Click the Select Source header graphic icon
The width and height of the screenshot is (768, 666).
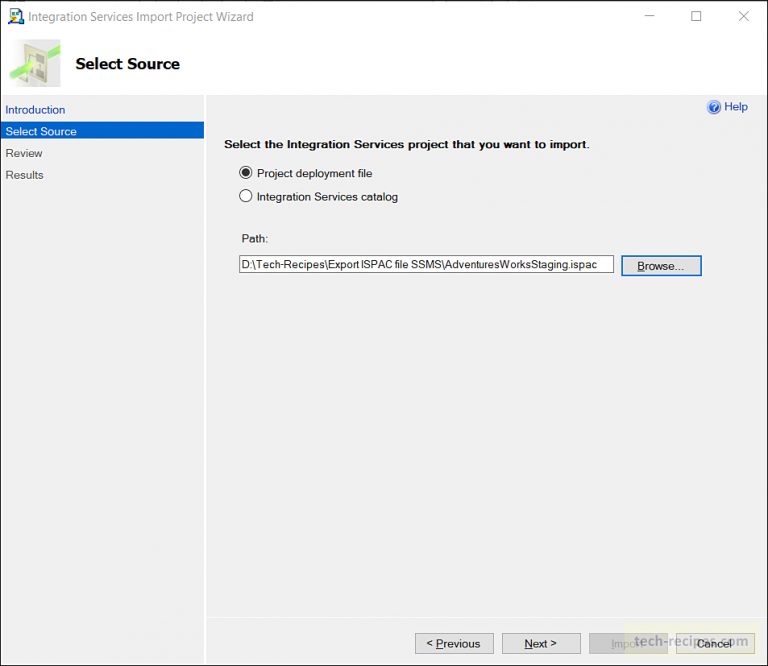(x=35, y=63)
